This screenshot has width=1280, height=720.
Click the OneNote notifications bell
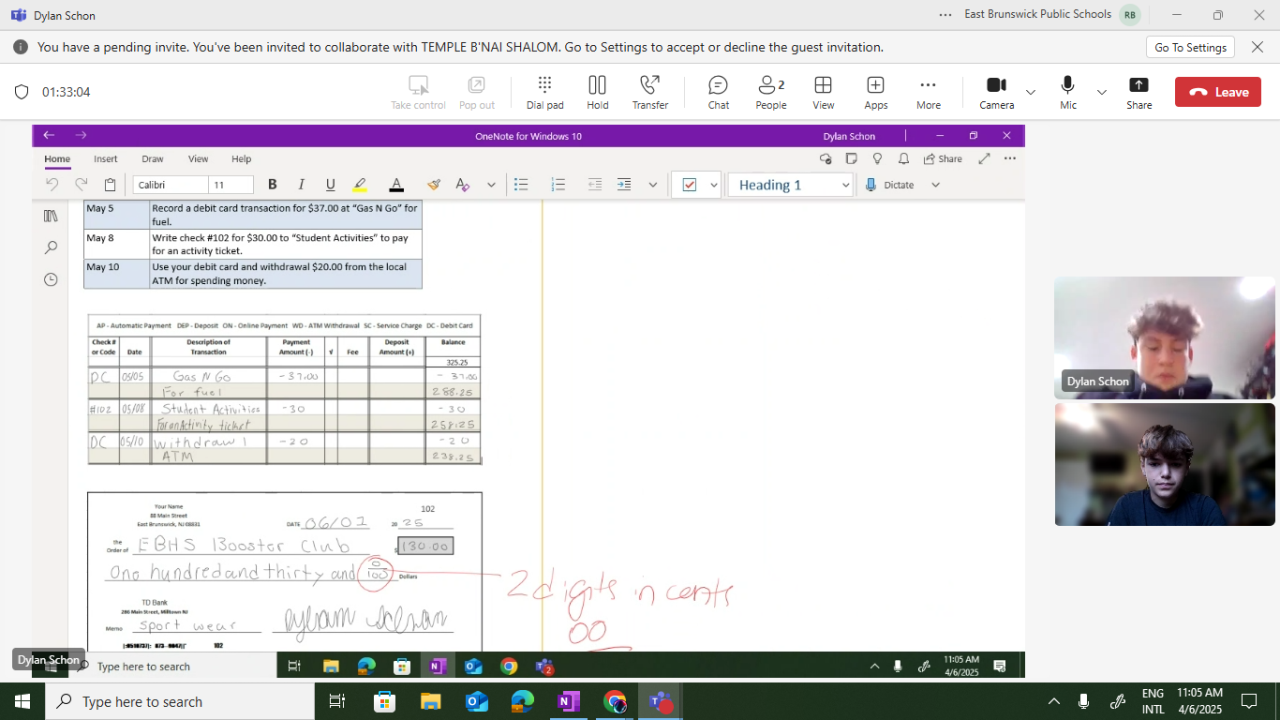903,159
